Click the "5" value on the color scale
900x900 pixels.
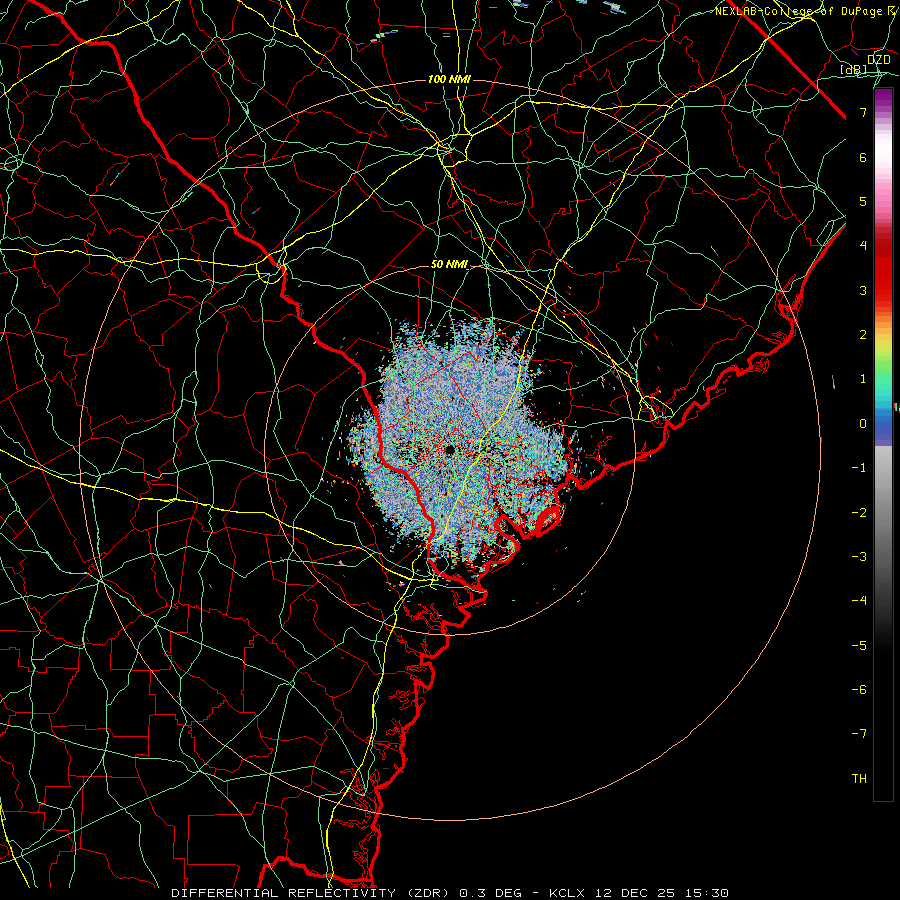point(863,201)
